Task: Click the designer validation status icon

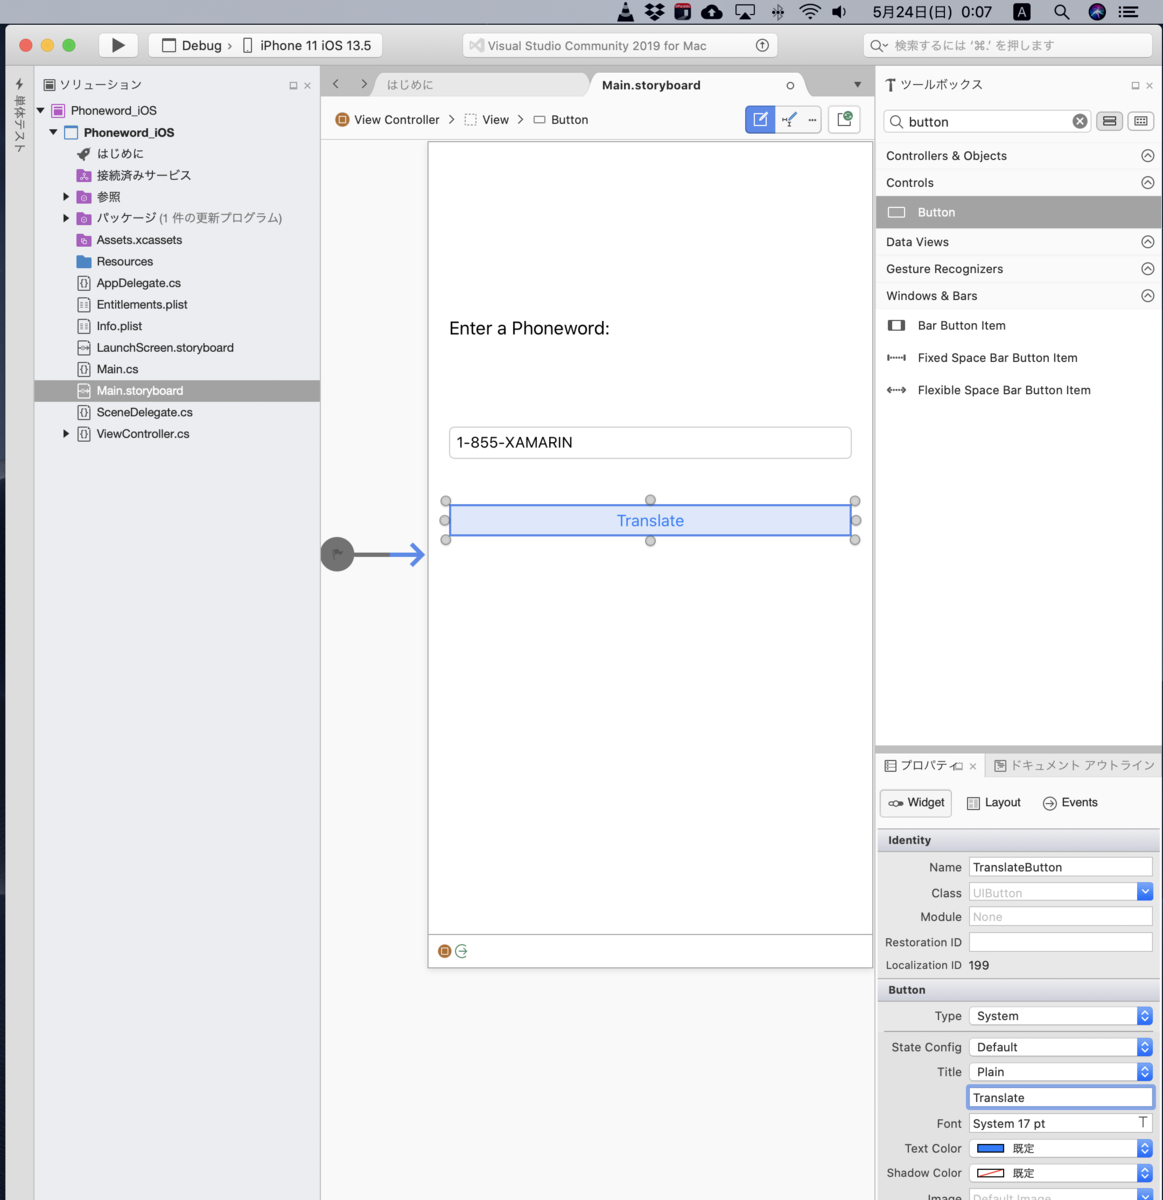Action: pyautogui.click(x=845, y=120)
